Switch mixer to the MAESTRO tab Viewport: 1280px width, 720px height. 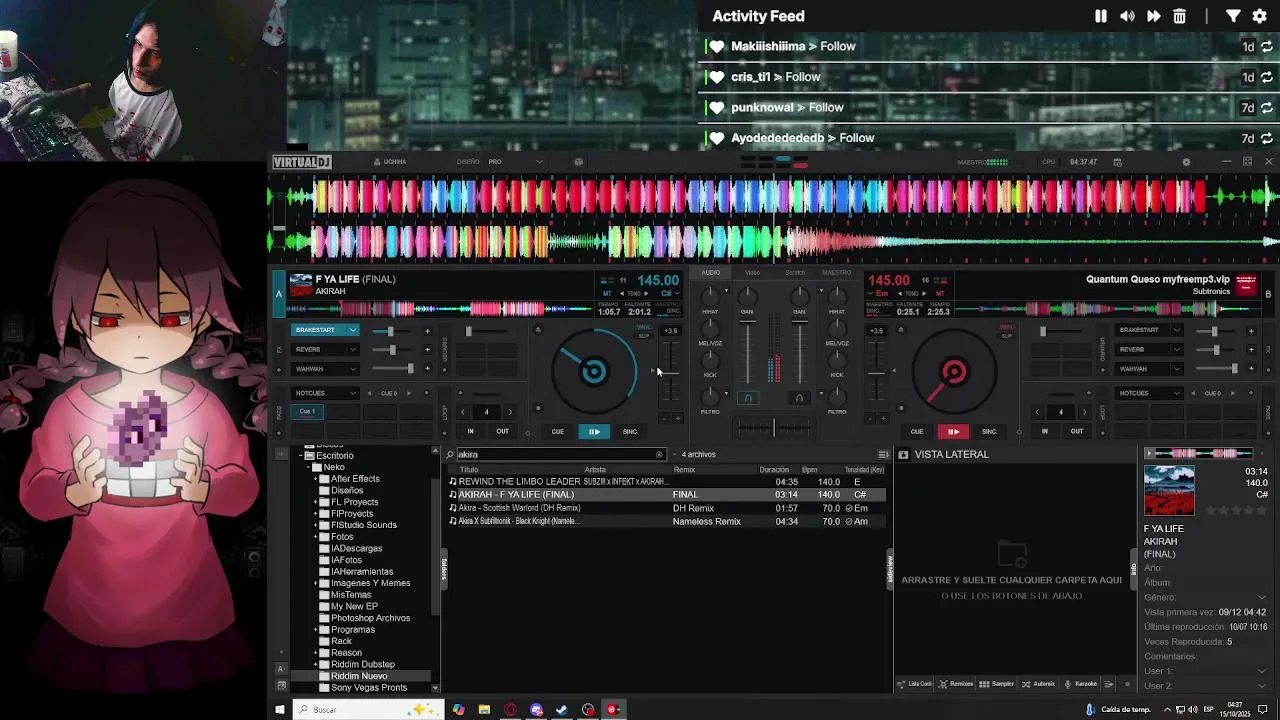(x=837, y=273)
